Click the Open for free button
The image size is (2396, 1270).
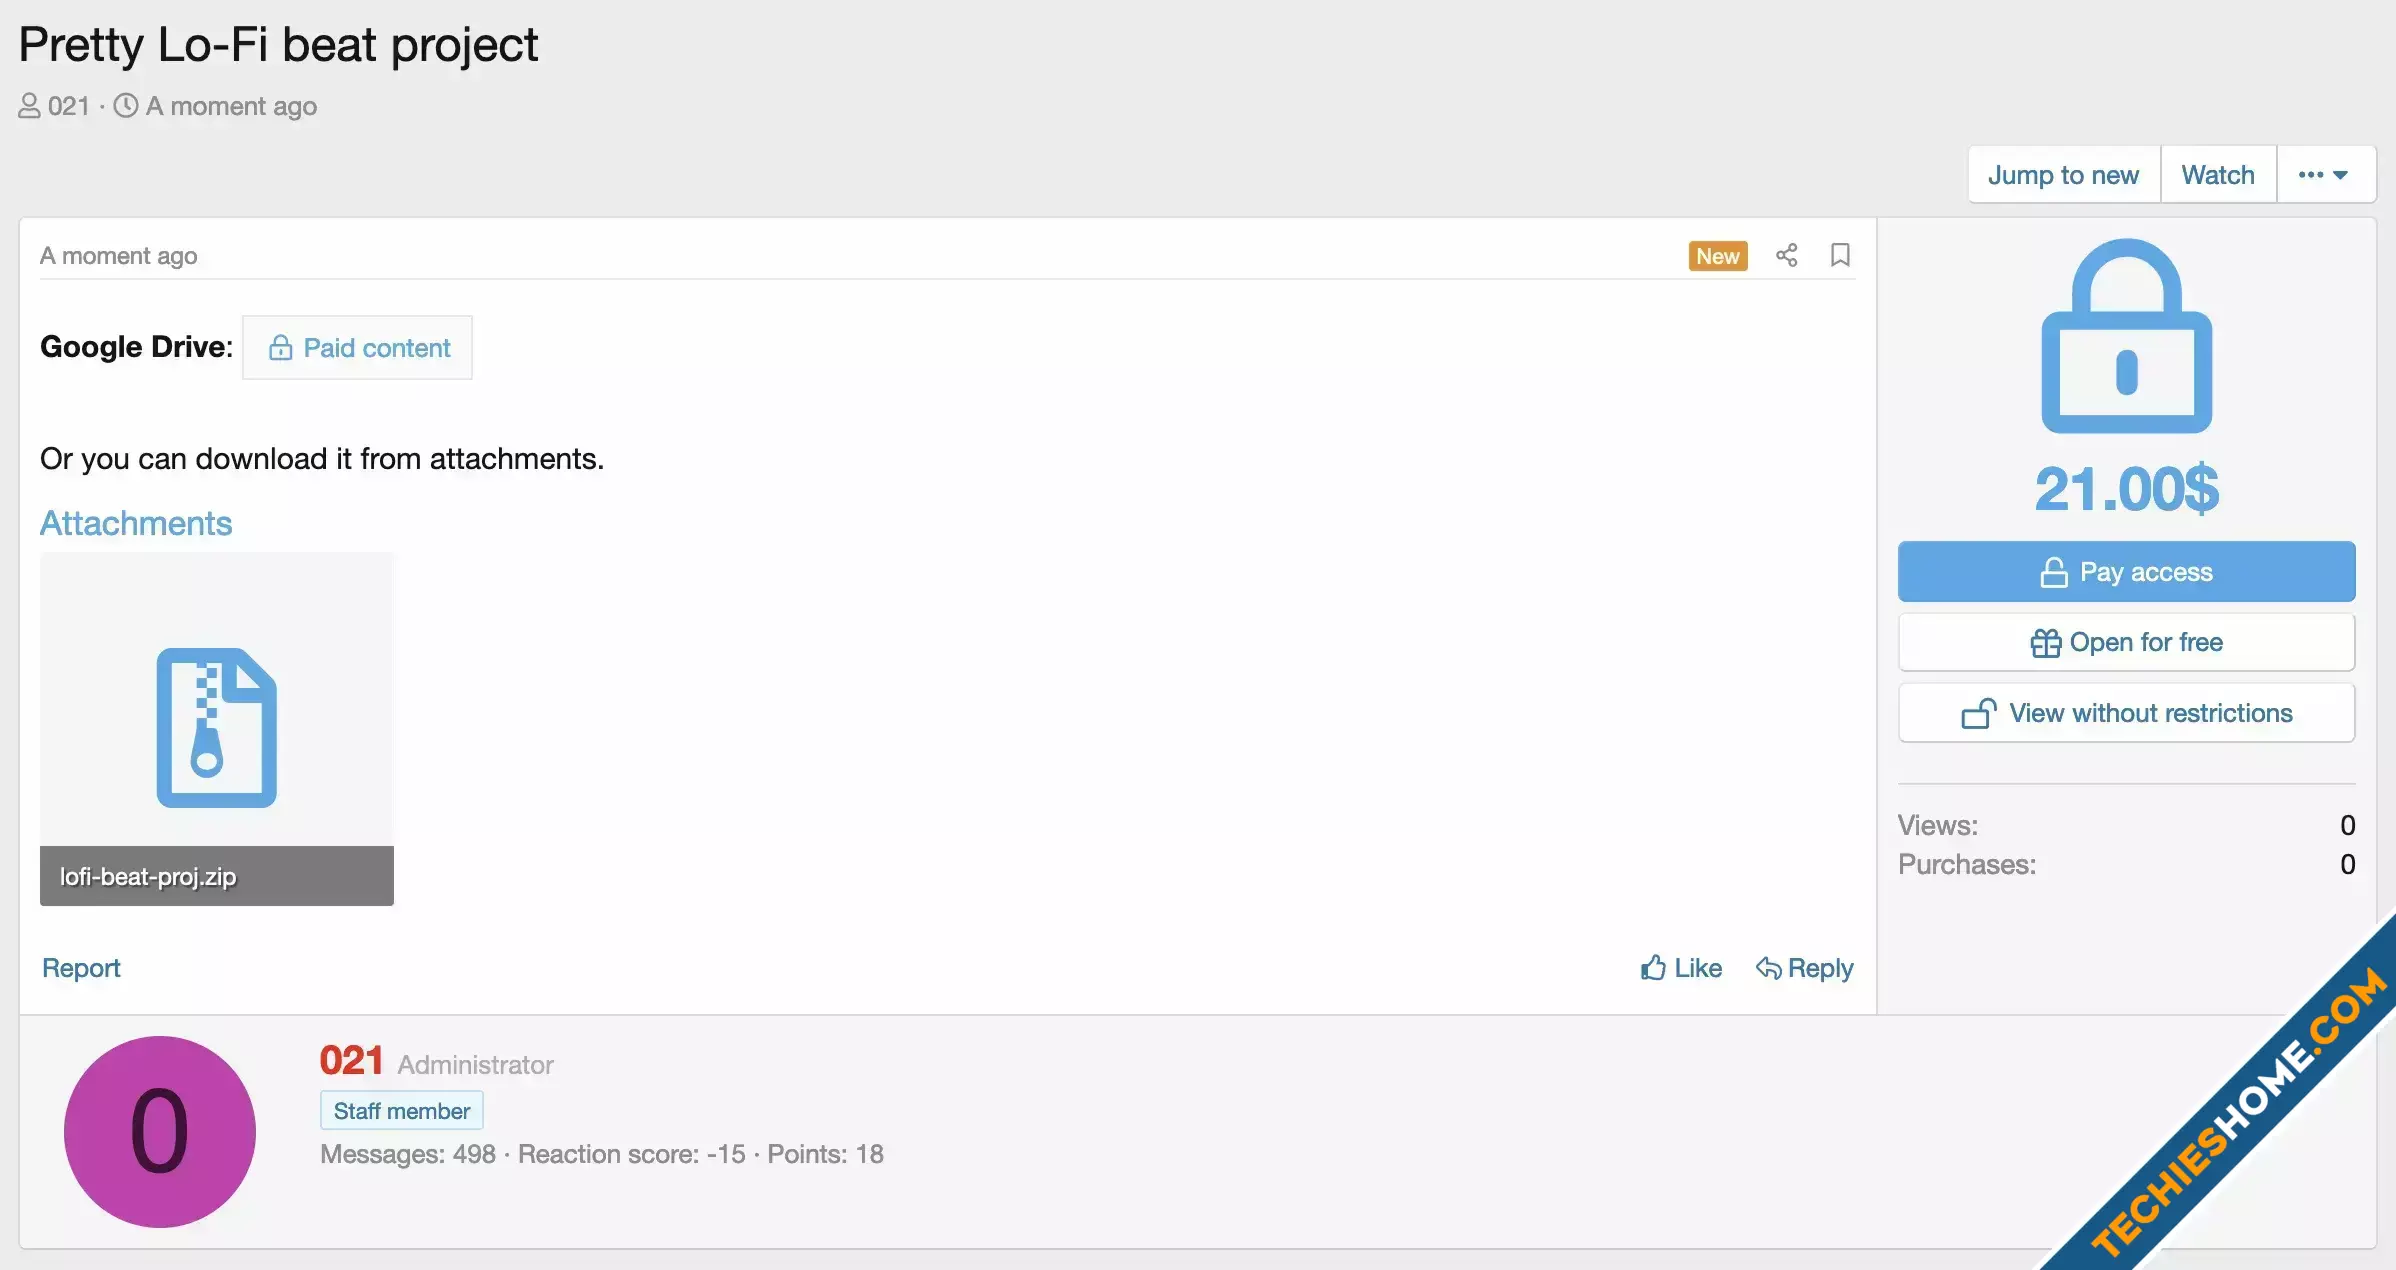(2126, 642)
